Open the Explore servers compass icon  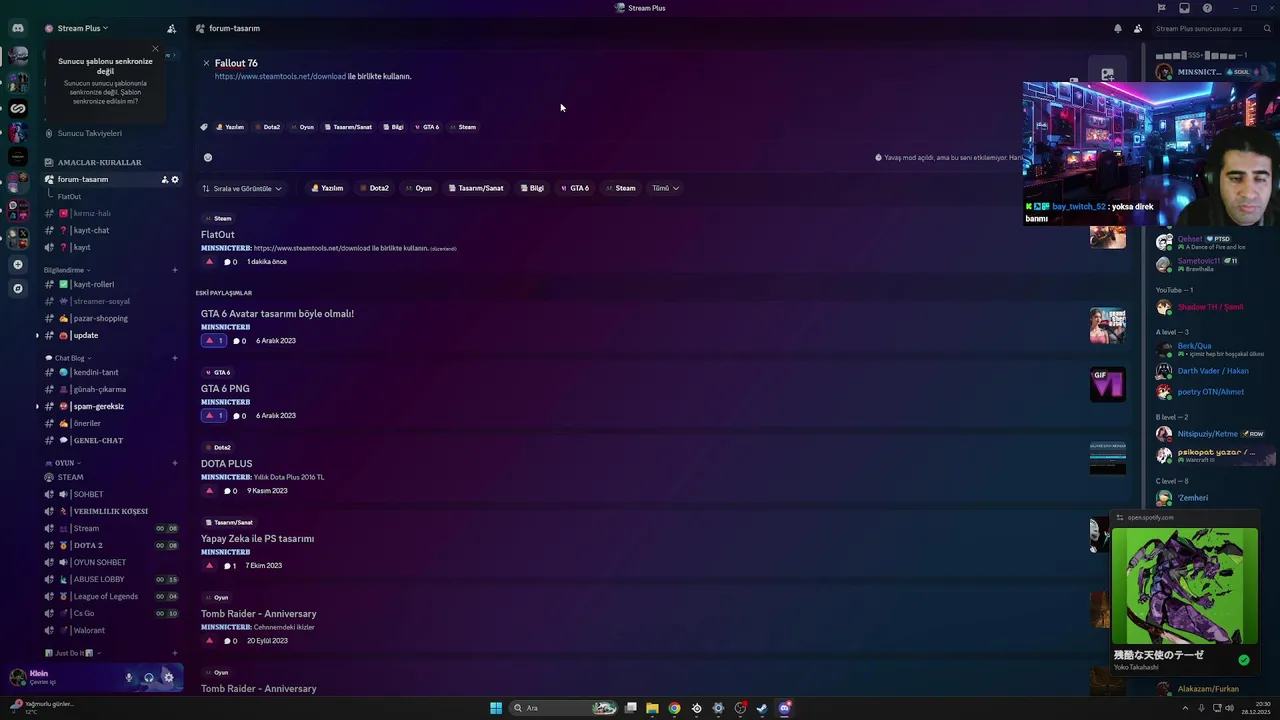click(18, 288)
